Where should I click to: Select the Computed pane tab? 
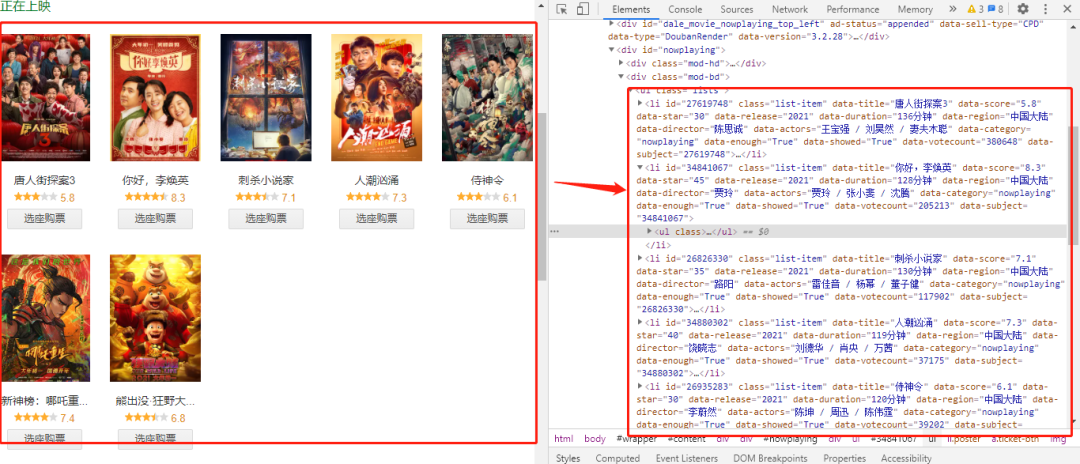[618, 458]
